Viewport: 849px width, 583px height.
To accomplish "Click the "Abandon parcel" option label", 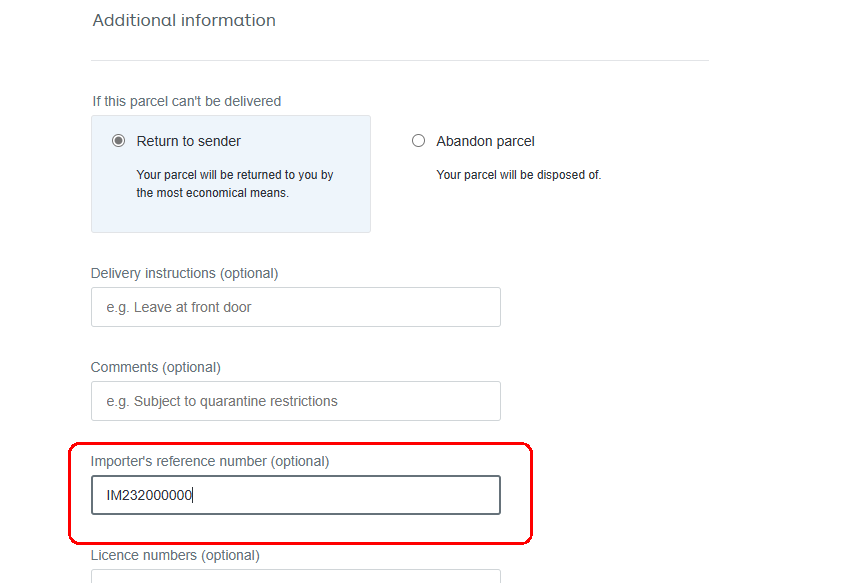I will (x=485, y=141).
